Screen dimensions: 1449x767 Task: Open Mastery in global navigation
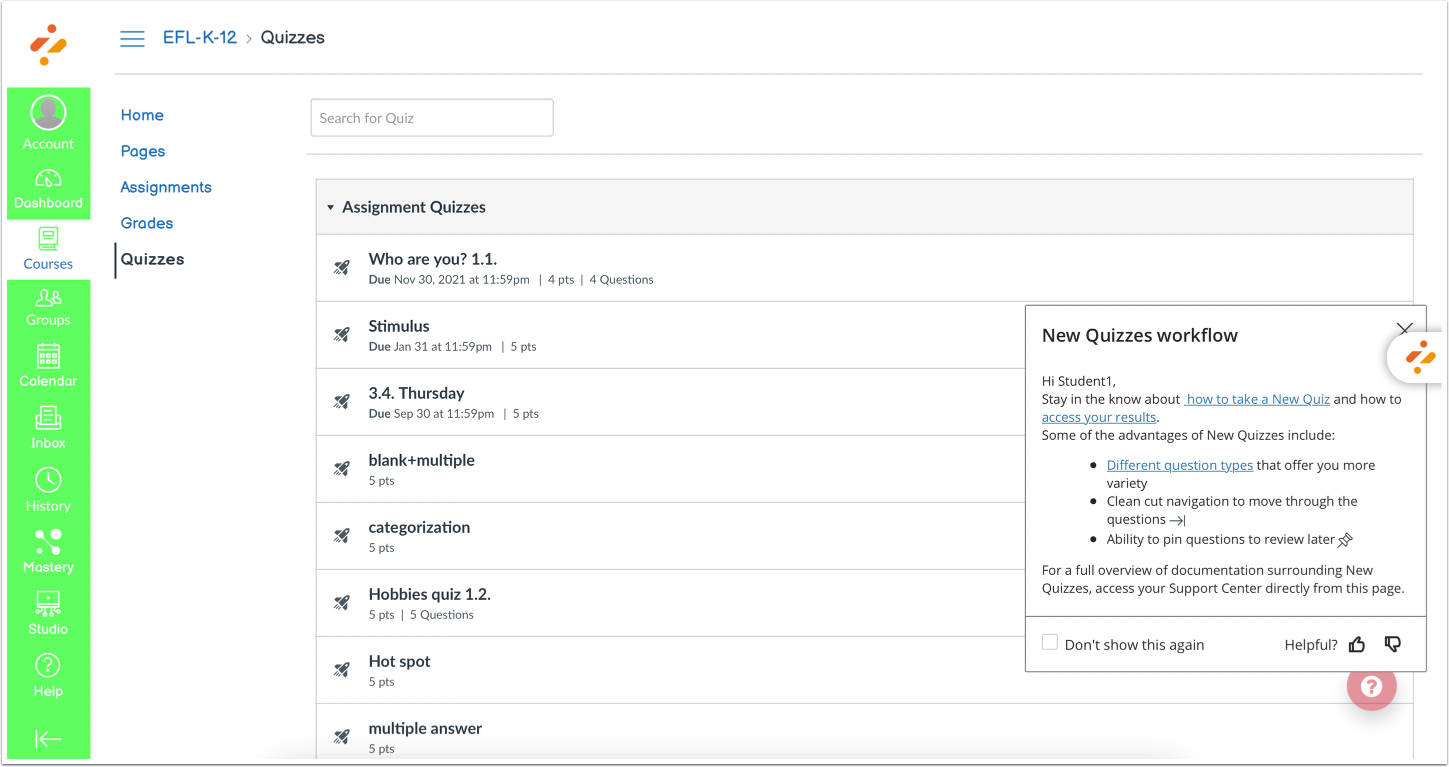(48, 552)
